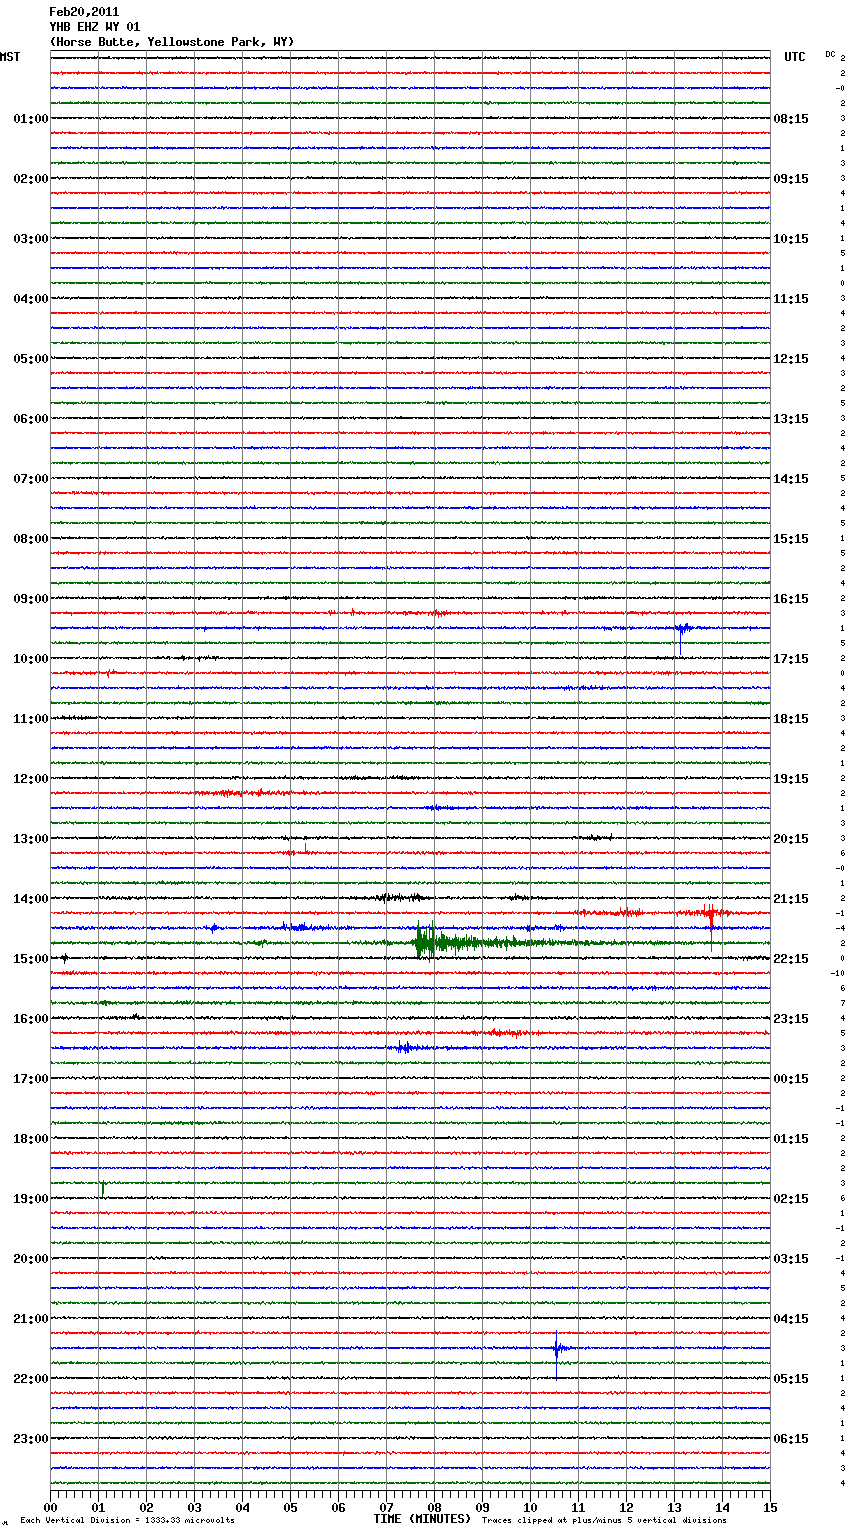The height and width of the screenshot is (1534, 850).
Task: Click the 08 minute tick label
Action: (x=434, y=1507)
